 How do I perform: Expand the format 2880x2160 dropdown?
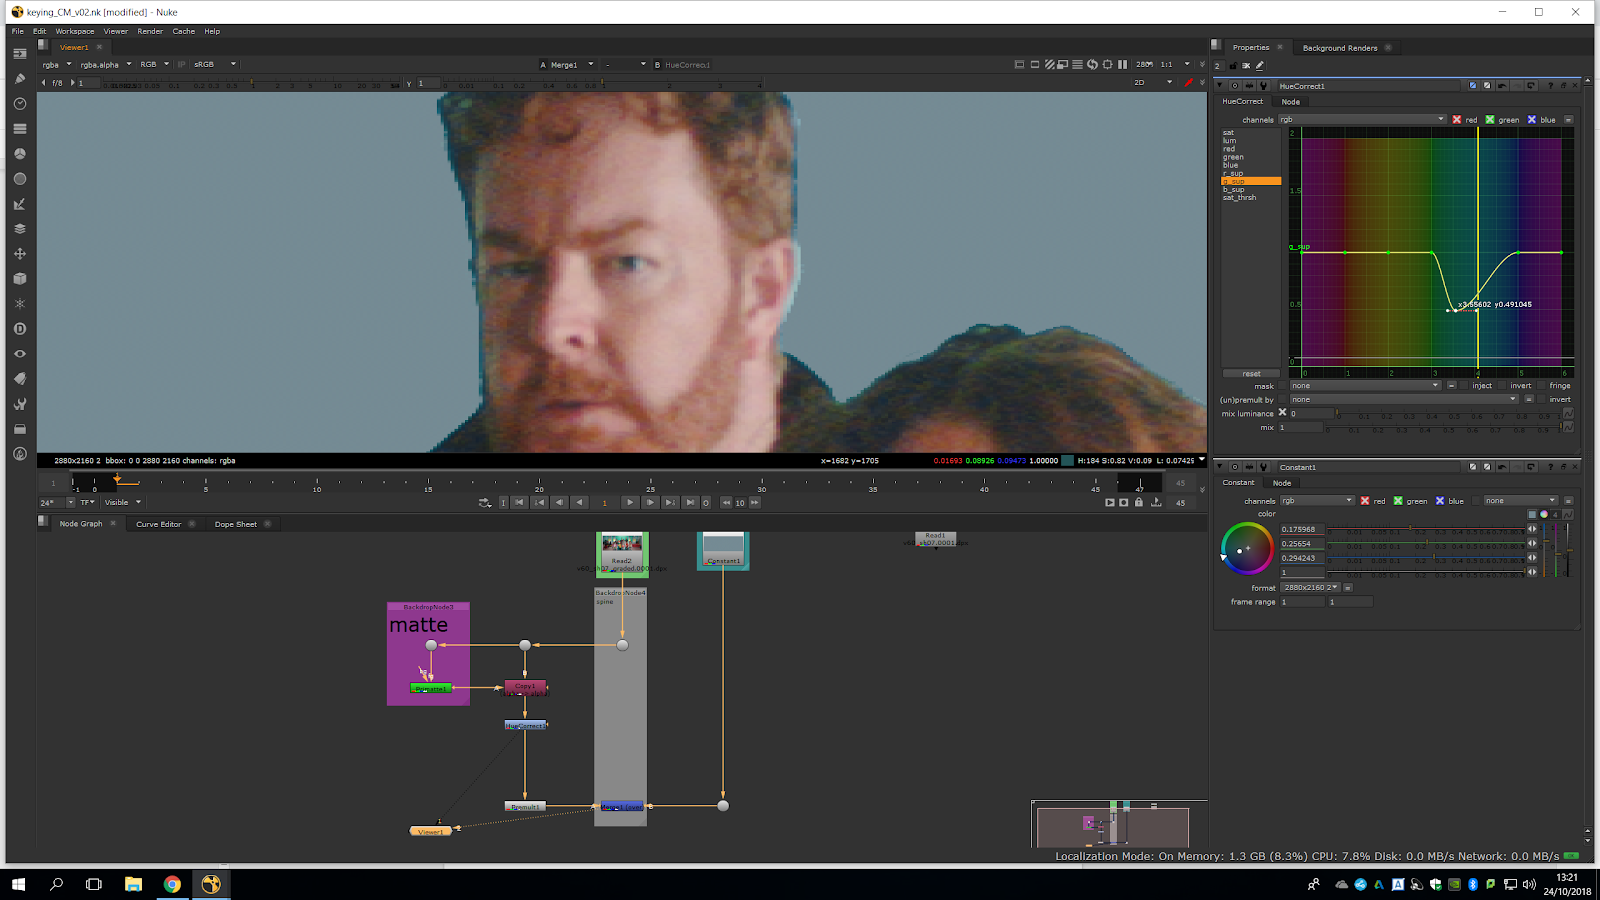(x=1311, y=588)
